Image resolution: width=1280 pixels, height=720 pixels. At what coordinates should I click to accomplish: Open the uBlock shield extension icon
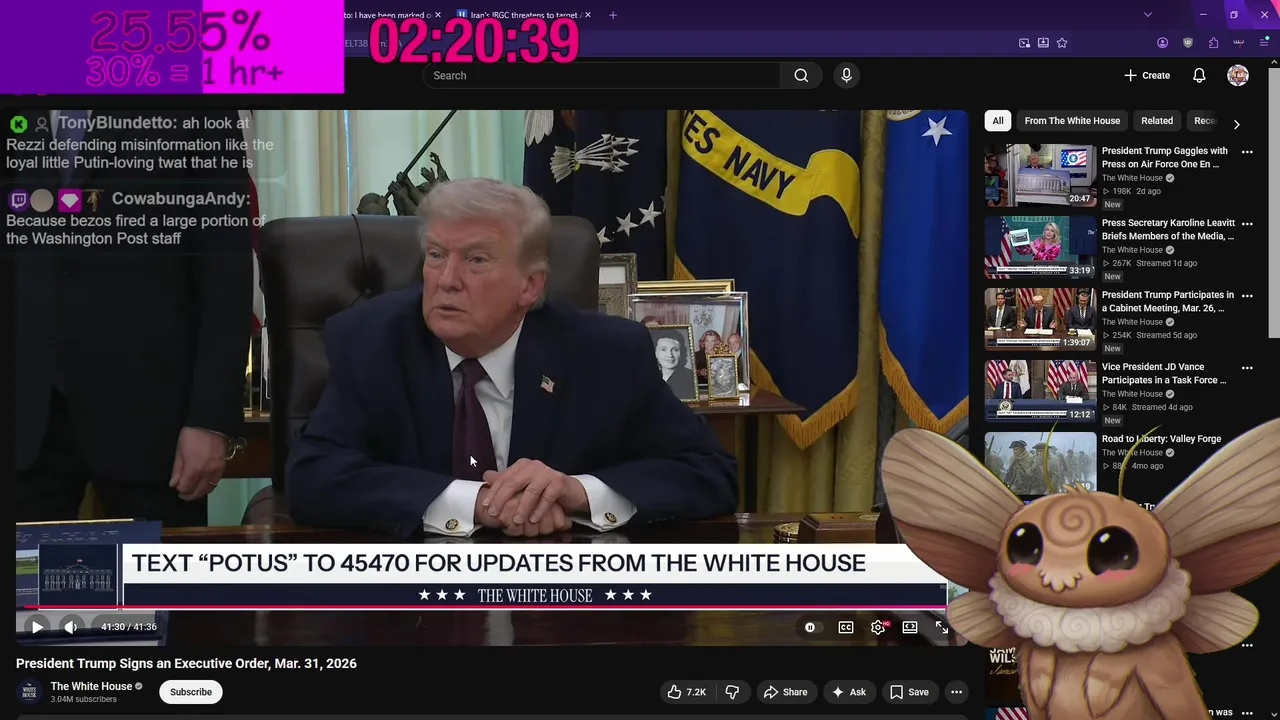tap(1188, 43)
